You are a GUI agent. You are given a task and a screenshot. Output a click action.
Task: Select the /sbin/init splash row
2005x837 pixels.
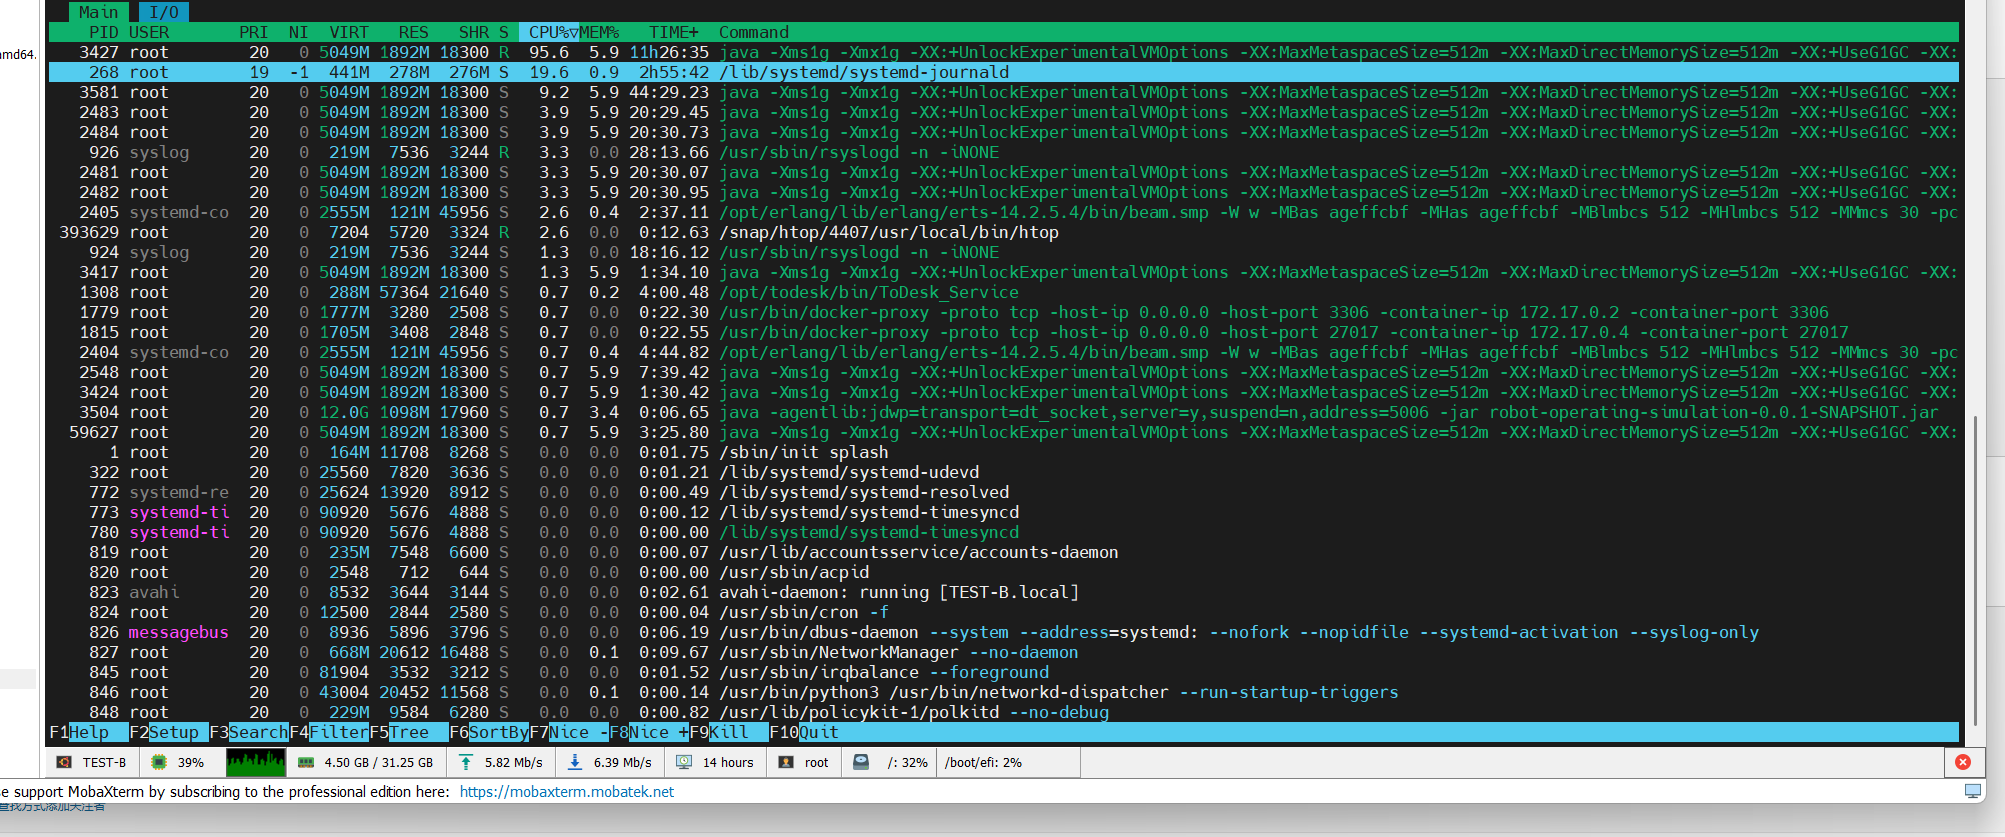1004,452
